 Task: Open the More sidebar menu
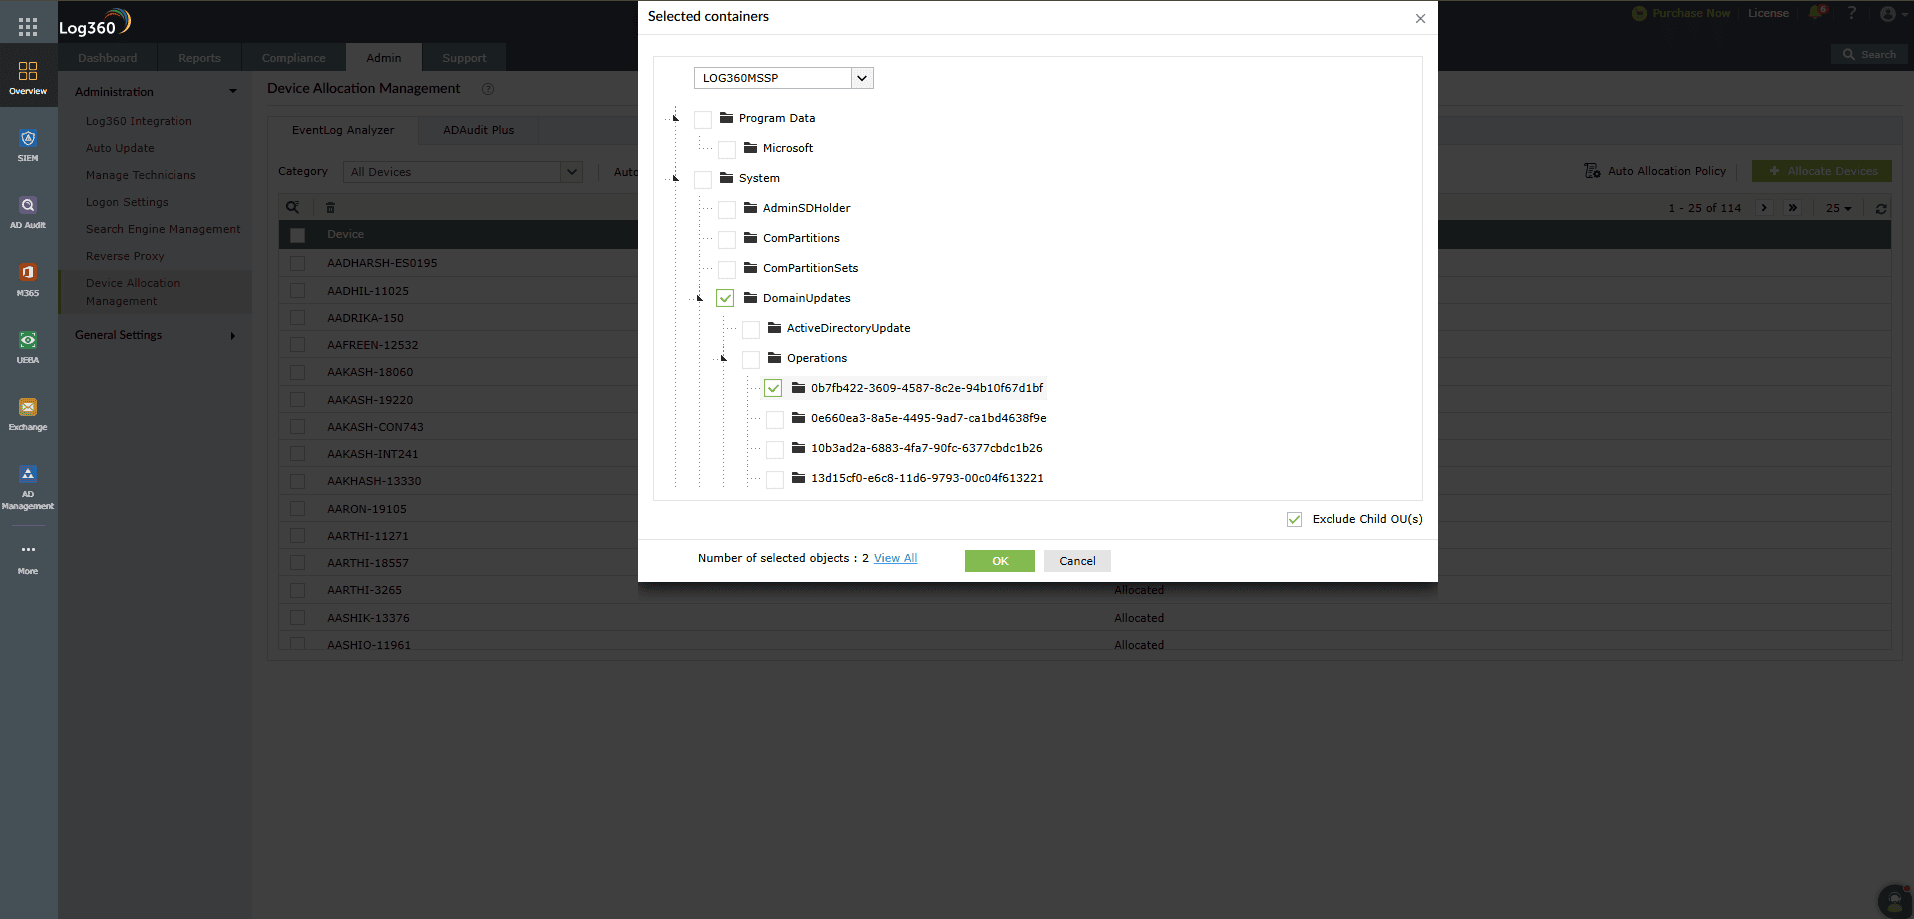[28, 558]
